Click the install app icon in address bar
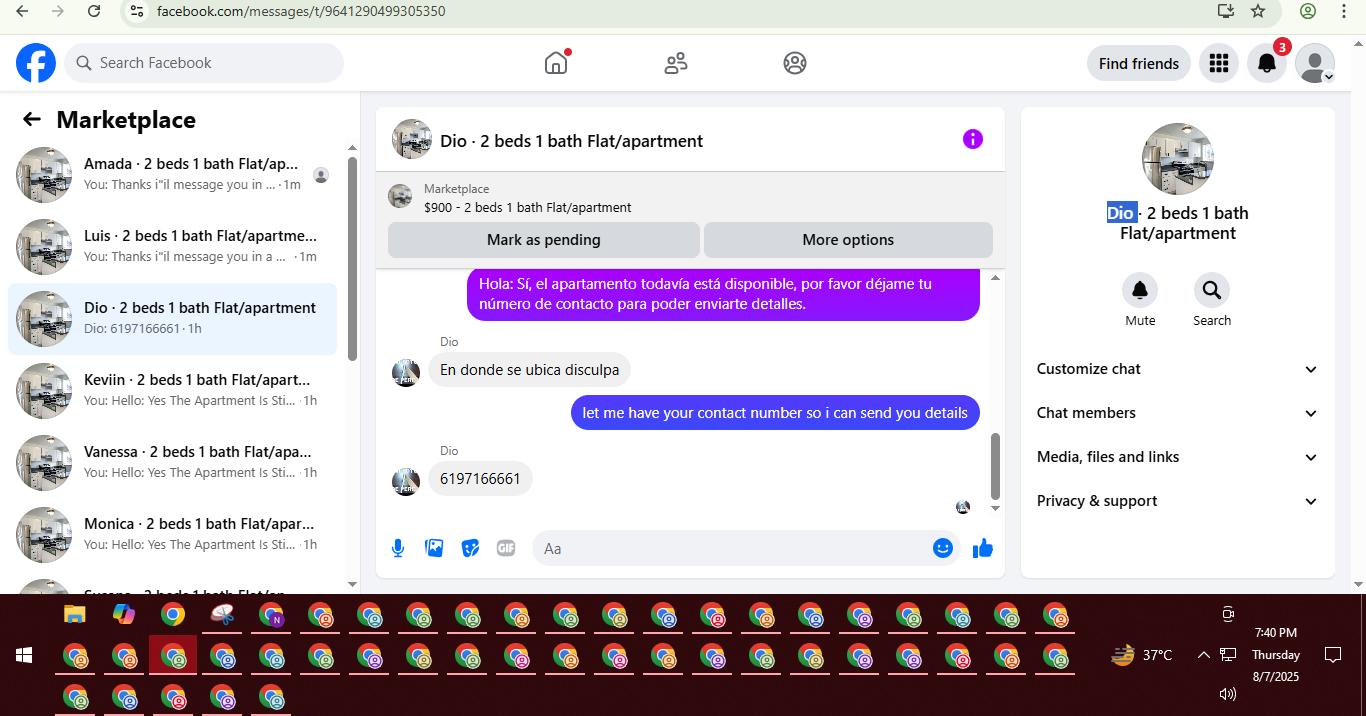Image resolution: width=1366 pixels, height=716 pixels. click(1226, 11)
